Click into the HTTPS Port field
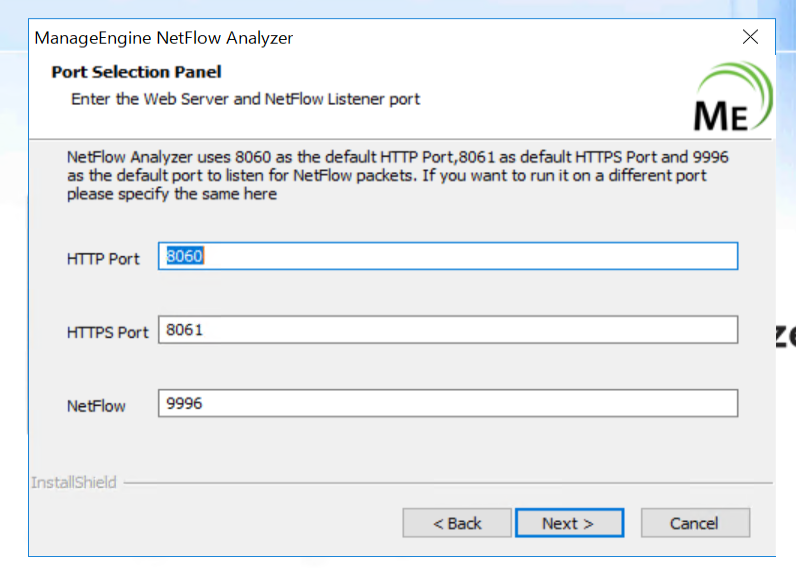The image size is (796, 575). coord(447,330)
